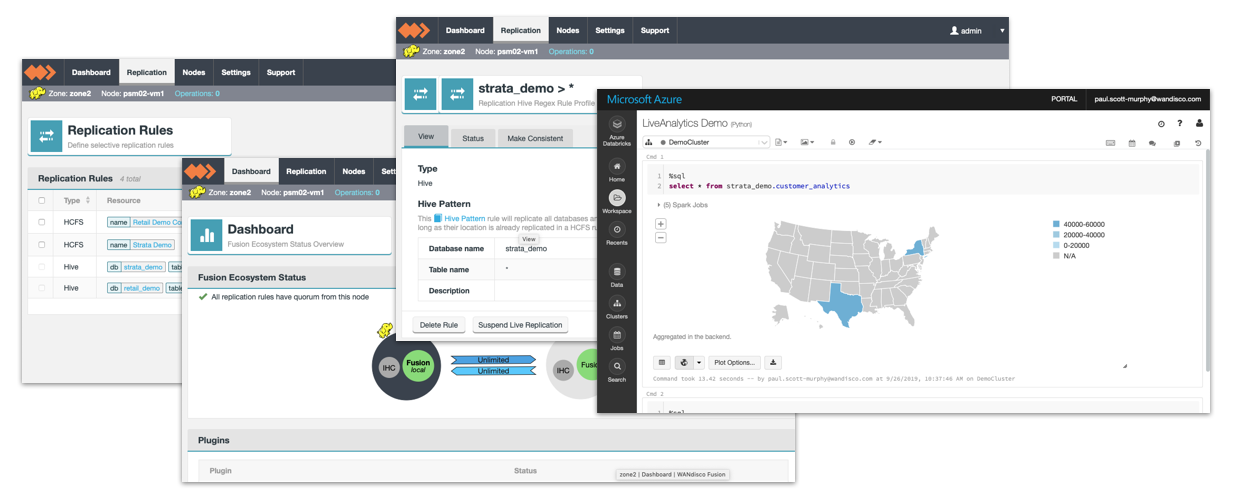The height and width of the screenshot is (502, 1238).
Task: Go to Clusters in the Databricks sidebar
Action: (617, 304)
